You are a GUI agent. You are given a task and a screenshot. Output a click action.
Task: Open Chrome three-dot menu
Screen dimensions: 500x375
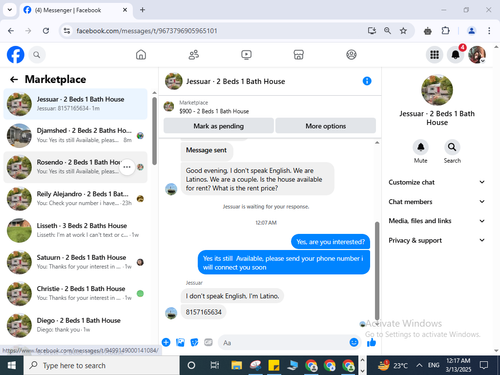pos(489,31)
